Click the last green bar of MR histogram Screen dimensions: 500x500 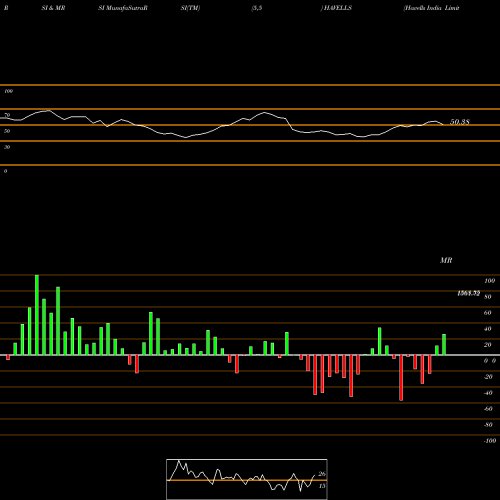[444, 345]
